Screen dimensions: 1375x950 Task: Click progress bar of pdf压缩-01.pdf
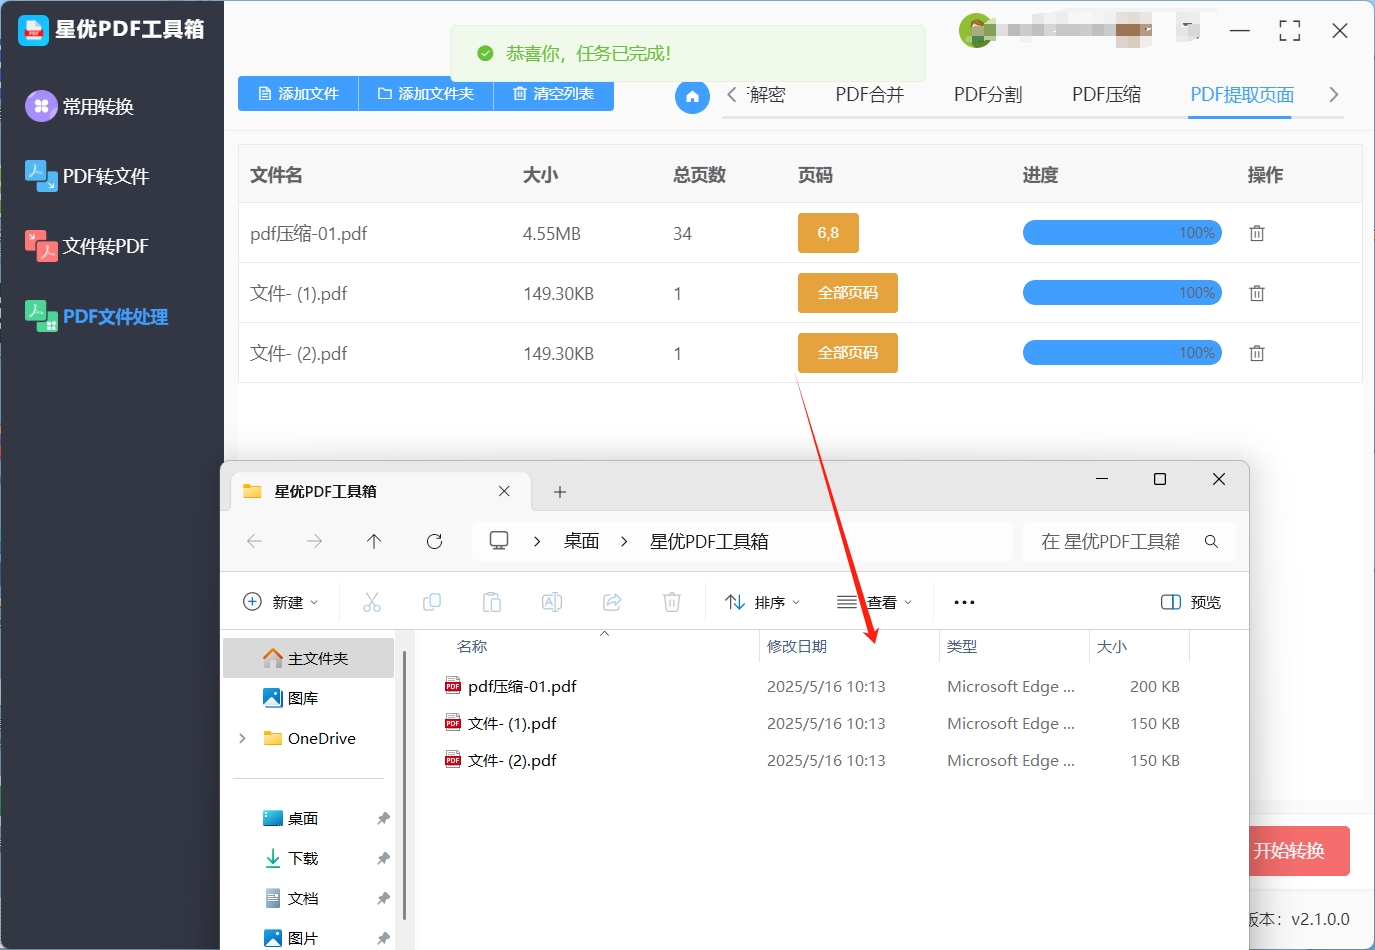1122,233
